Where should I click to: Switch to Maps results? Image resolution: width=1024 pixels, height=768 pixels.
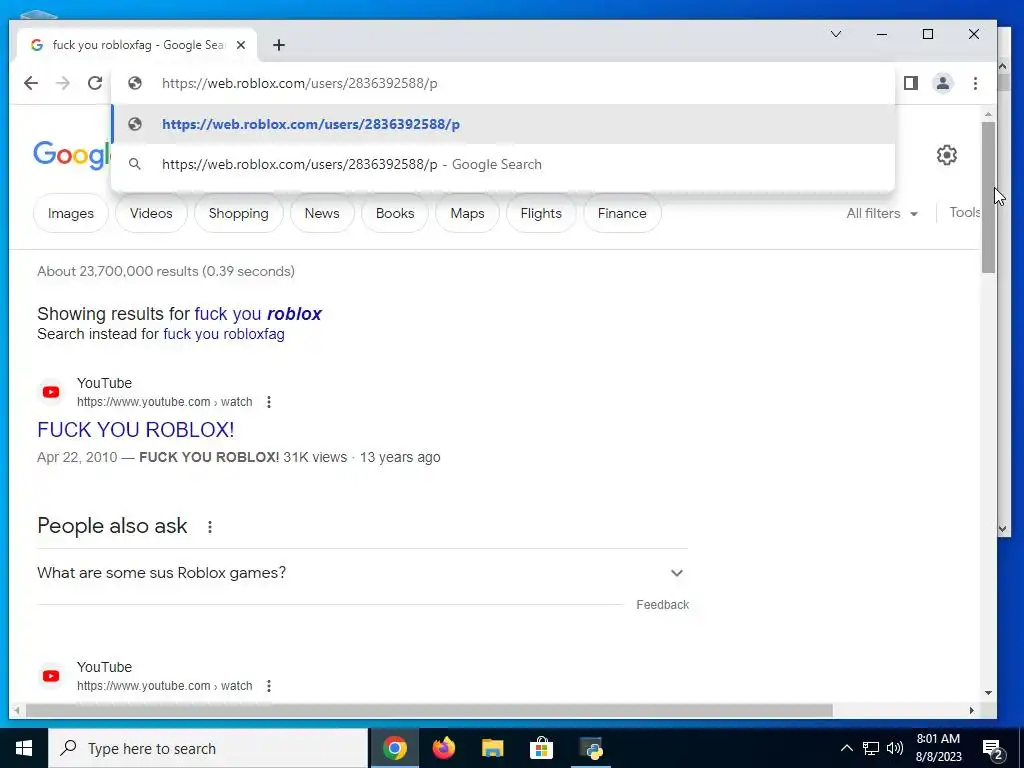coord(468,214)
